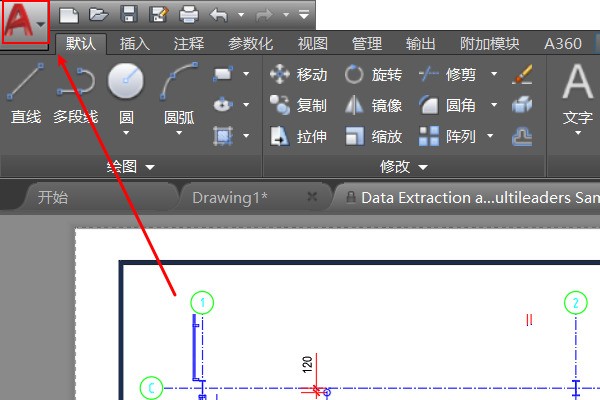
Task: Expand the rectangle tool dropdown arrow
Action: (246, 73)
